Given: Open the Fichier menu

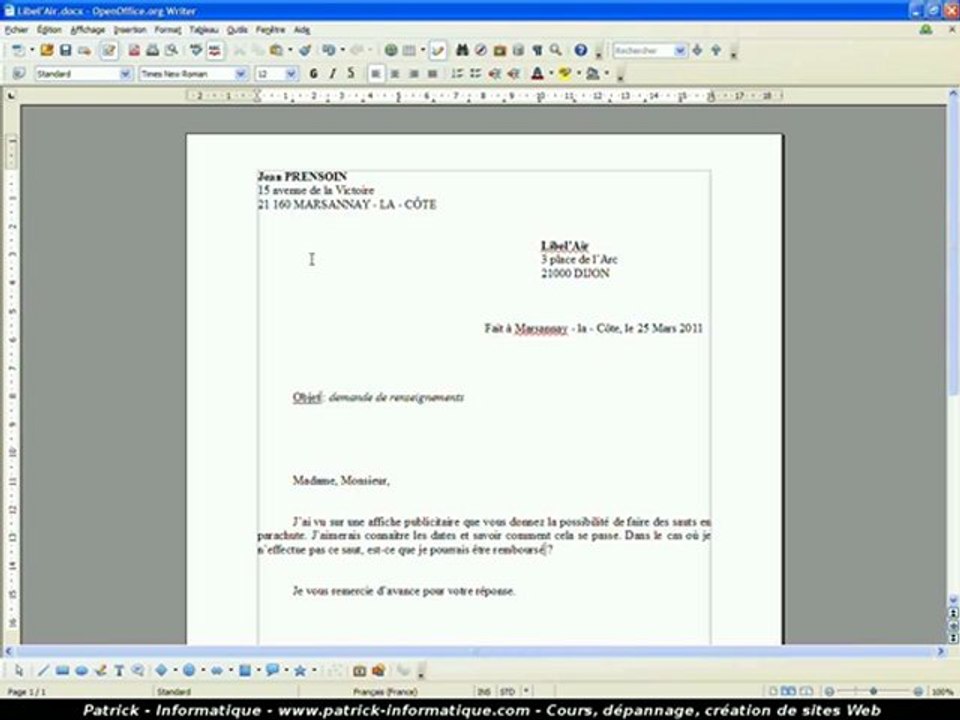Looking at the screenshot, I should pos(17,29).
